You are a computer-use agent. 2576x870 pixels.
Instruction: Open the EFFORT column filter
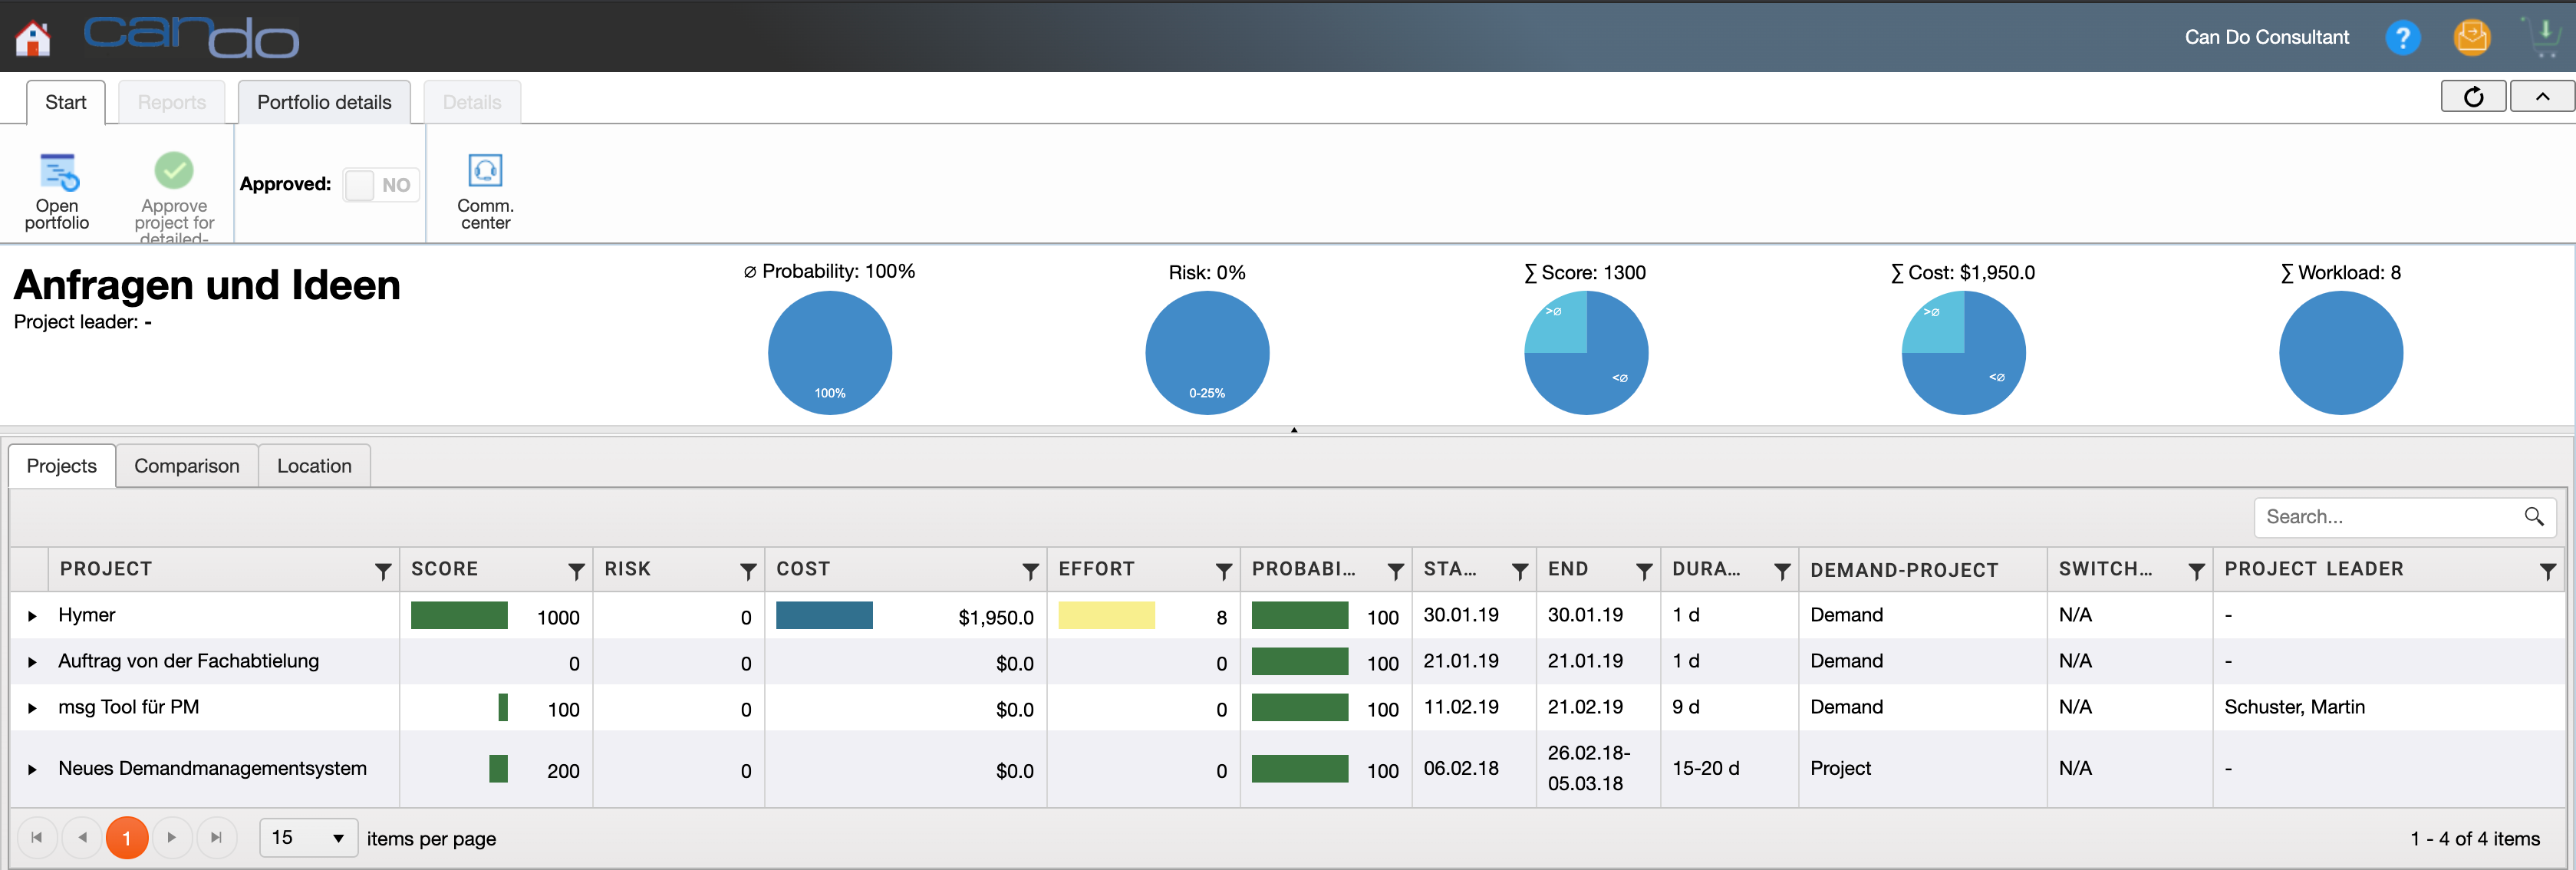tap(1223, 571)
